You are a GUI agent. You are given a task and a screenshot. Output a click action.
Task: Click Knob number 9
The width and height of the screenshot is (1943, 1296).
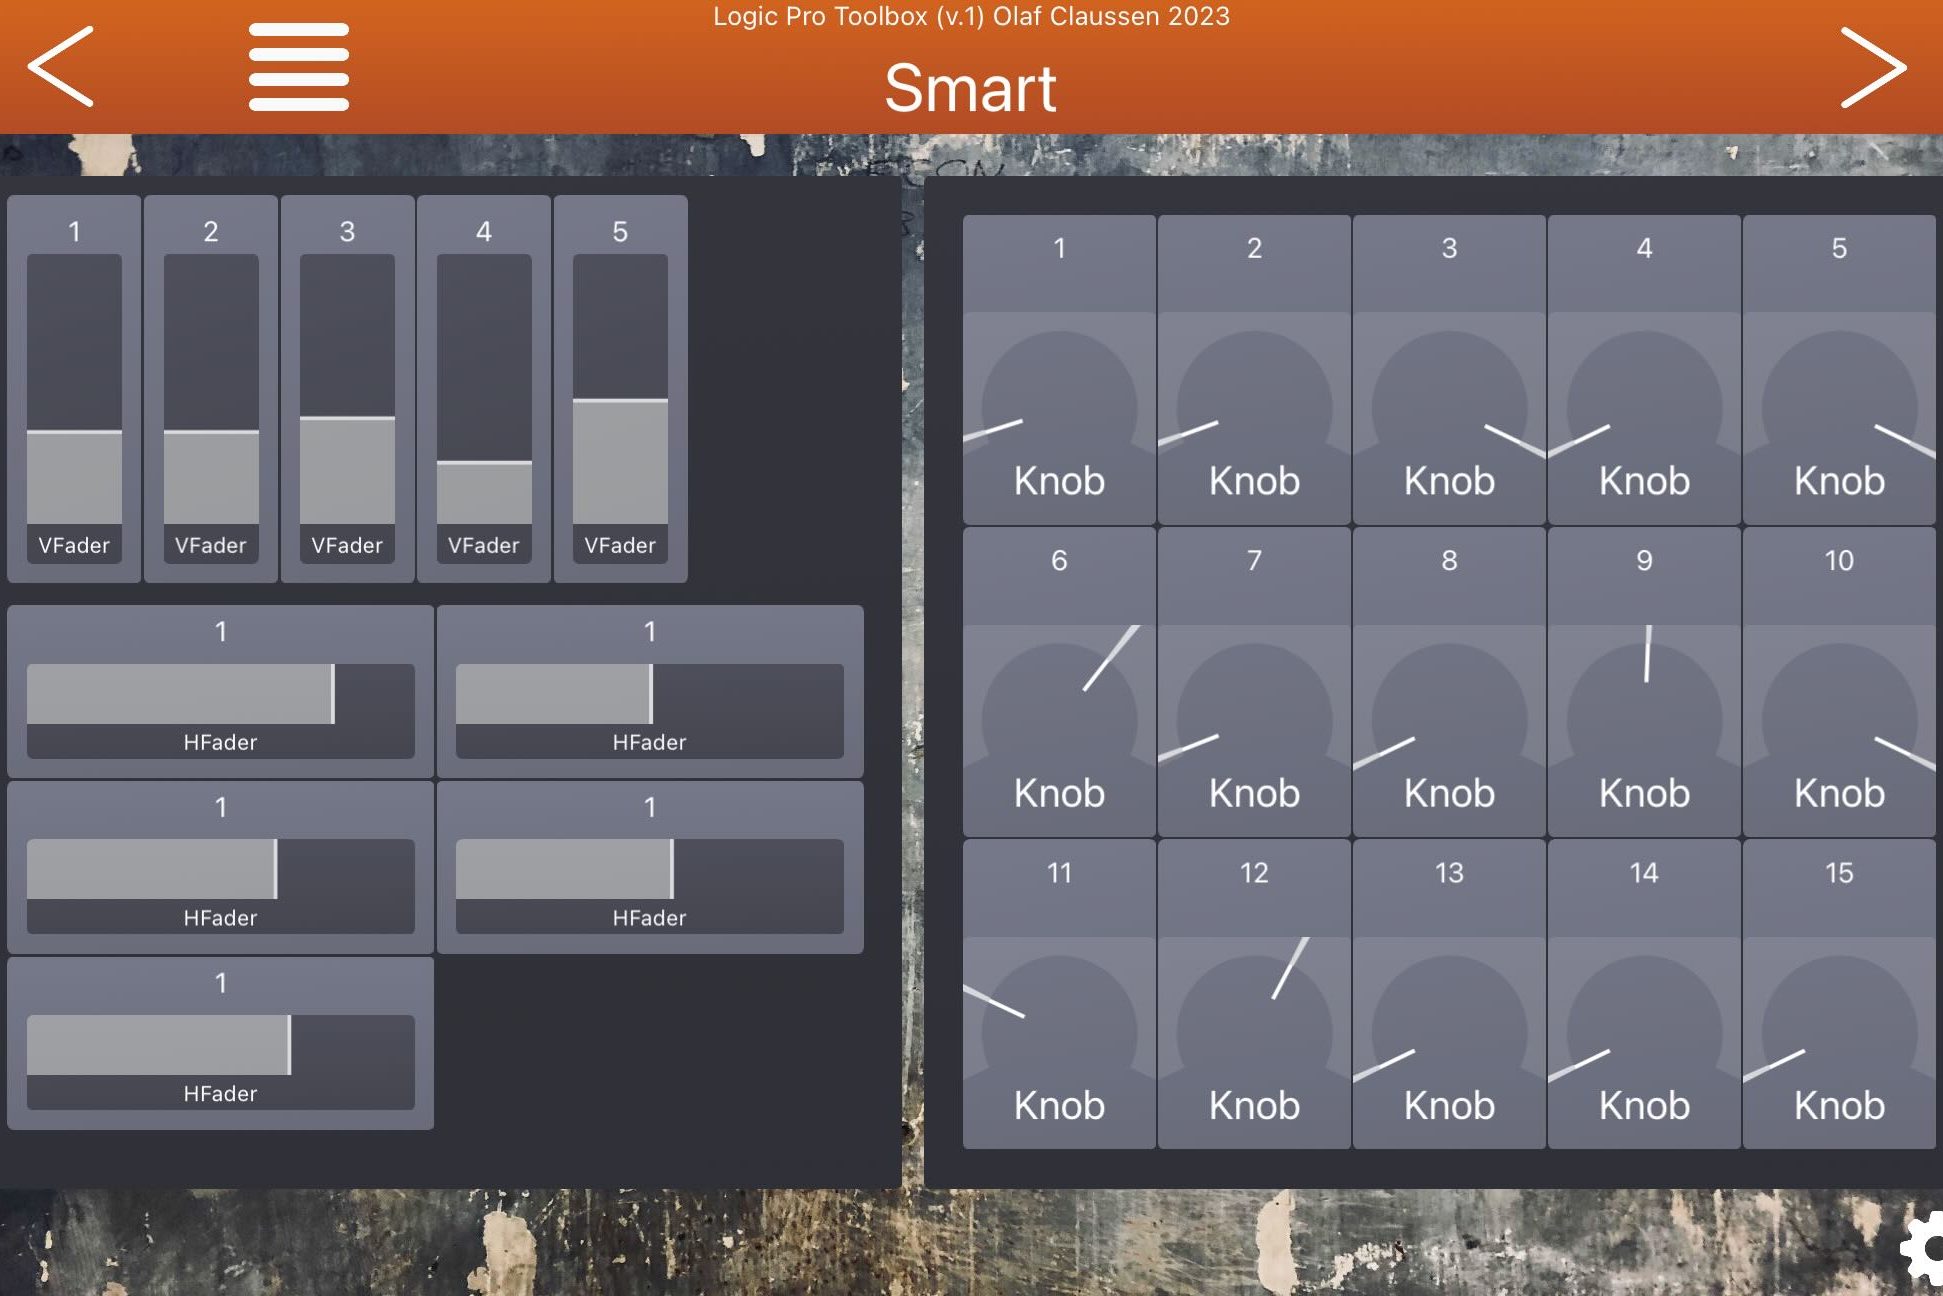pos(1644,719)
